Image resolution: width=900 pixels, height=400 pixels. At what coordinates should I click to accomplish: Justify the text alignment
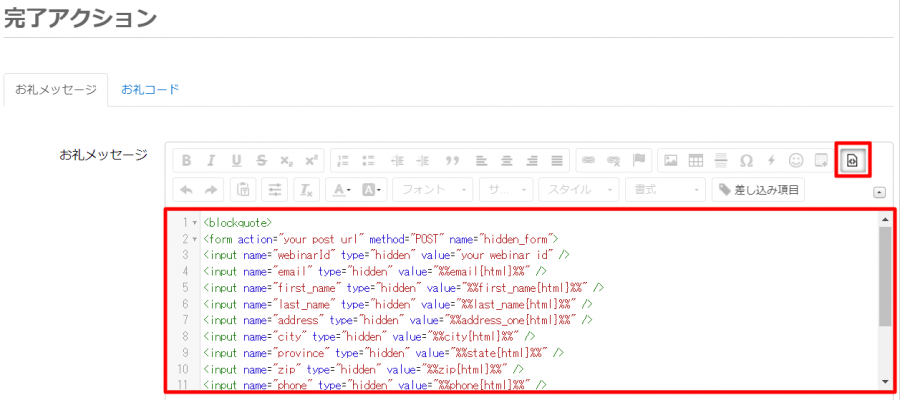click(556, 161)
